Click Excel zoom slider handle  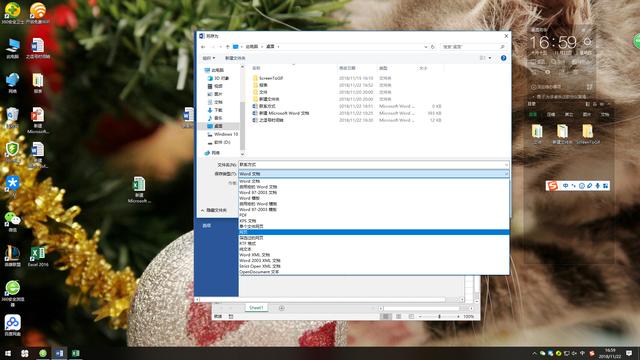(x=439, y=316)
